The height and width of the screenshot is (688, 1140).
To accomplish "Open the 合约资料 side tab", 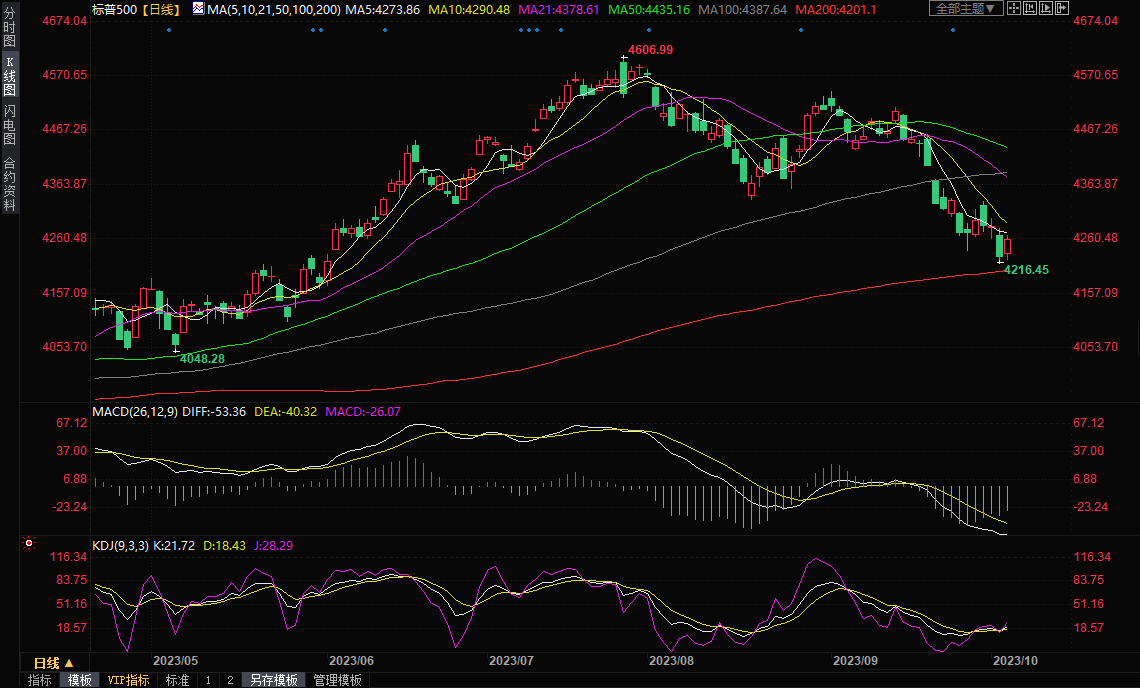I will click(9, 183).
